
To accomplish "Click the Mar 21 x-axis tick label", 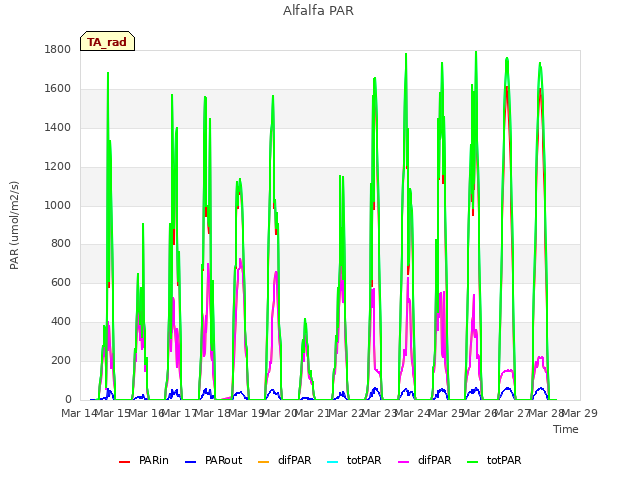I will (312, 413).
